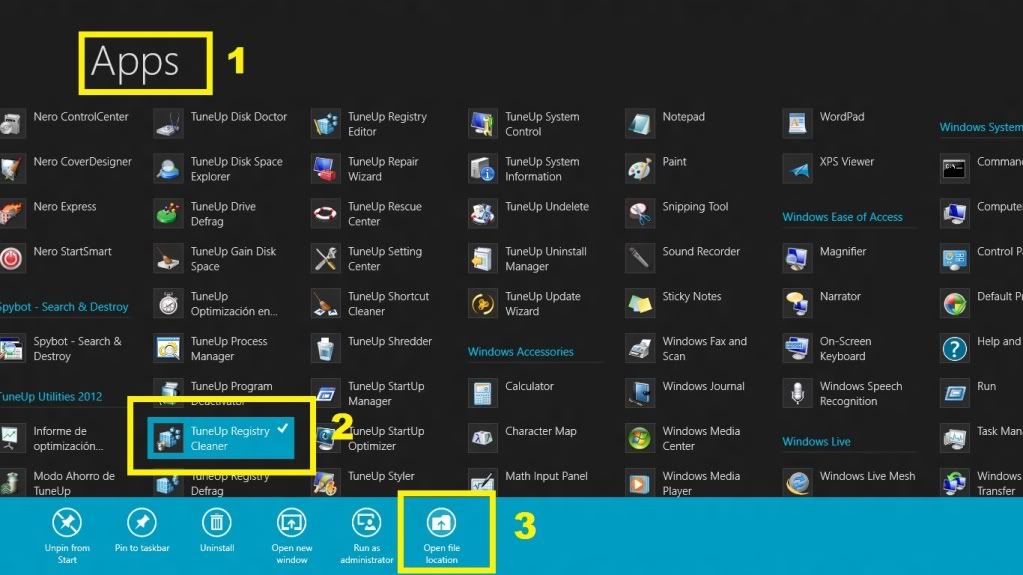Select the Windows Accessories group header
Viewport: 1023px width, 575px height.
click(521, 352)
